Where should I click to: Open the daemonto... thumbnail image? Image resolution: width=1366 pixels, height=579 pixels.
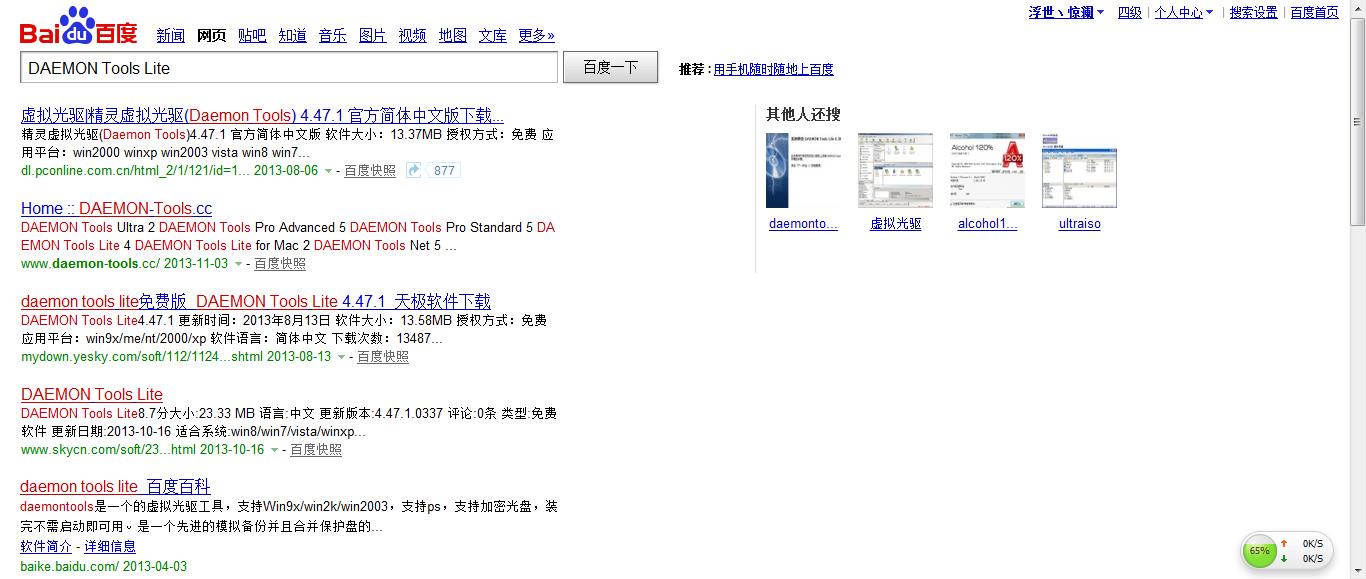803,170
